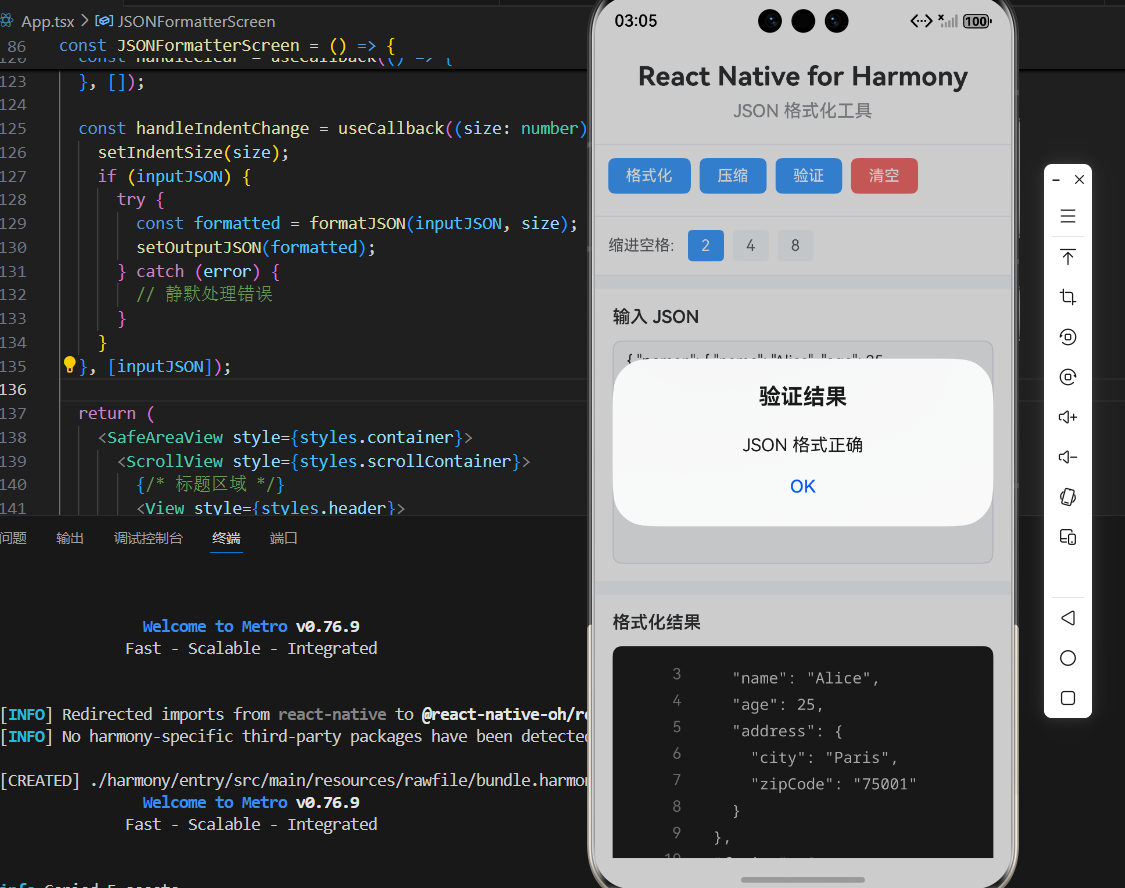Tap the 压缩 compress button
This screenshot has height=888, width=1125.
(x=733, y=176)
